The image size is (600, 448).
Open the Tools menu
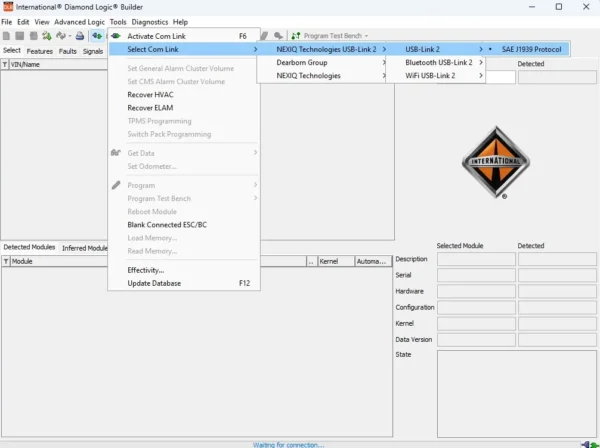pyautogui.click(x=118, y=22)
